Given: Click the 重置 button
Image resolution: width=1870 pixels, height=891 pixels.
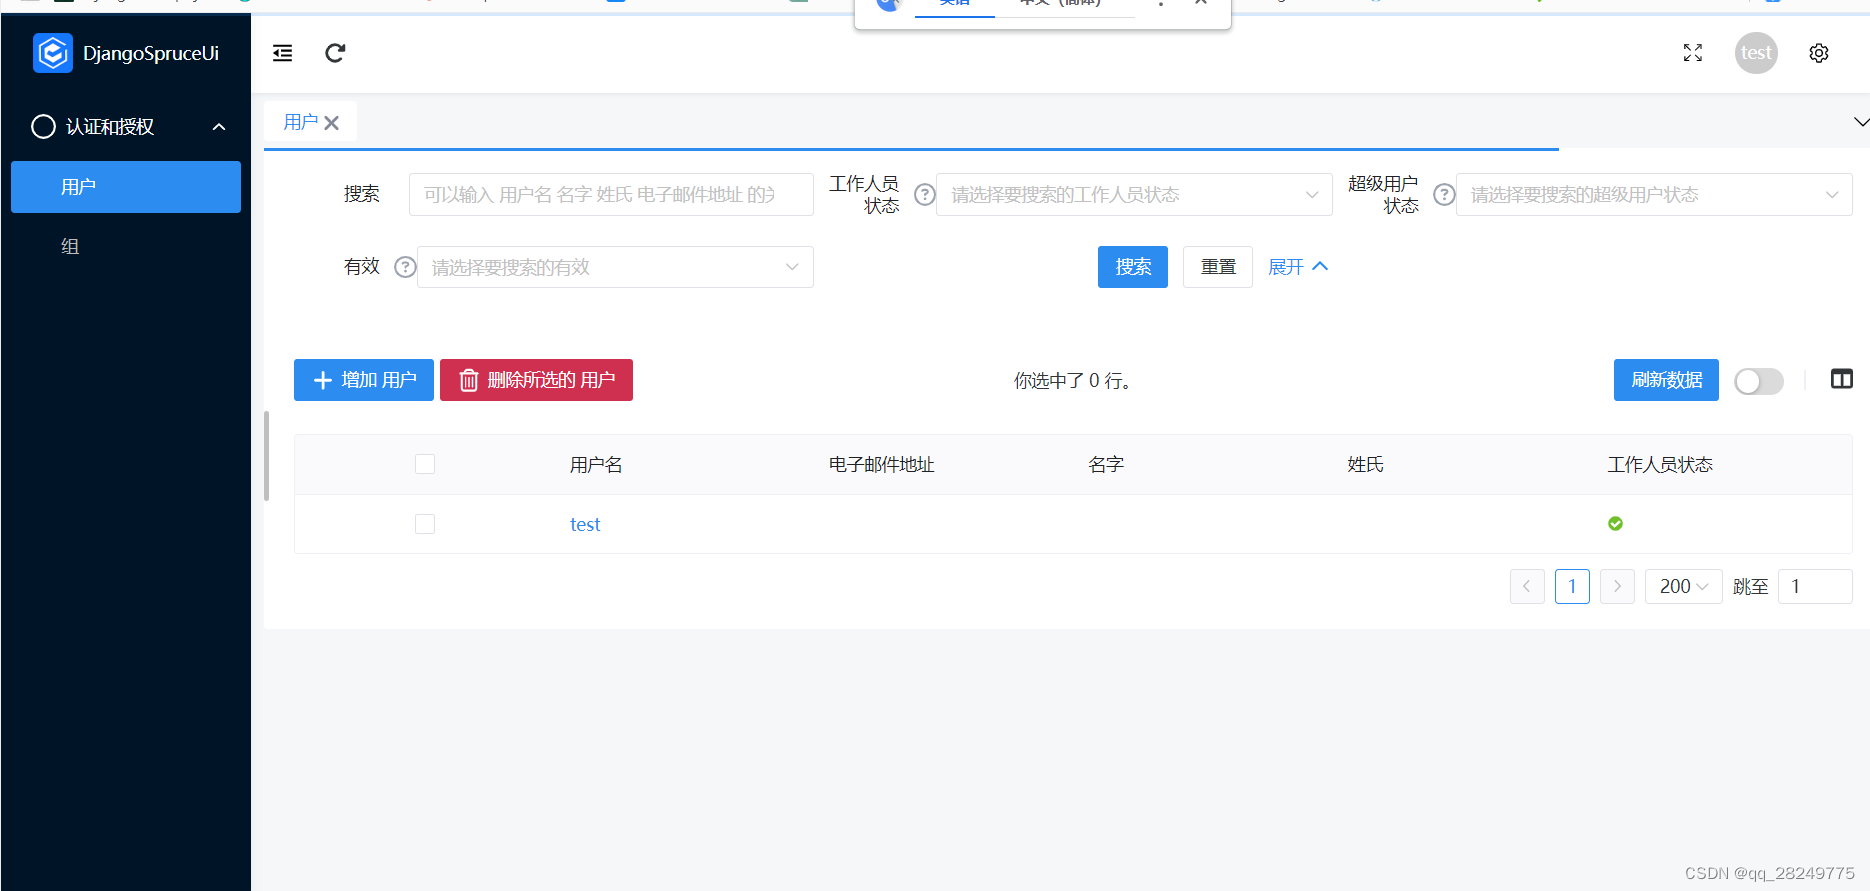Looking at the screenshot, I should (1218, 267).
